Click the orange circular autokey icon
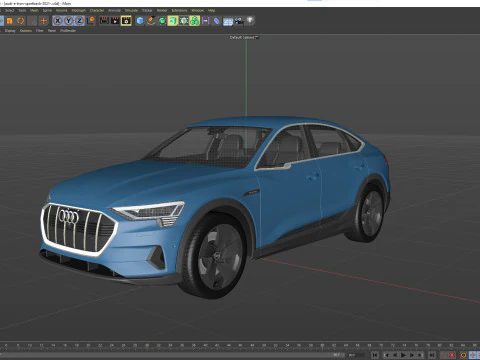 pos(463,355)
